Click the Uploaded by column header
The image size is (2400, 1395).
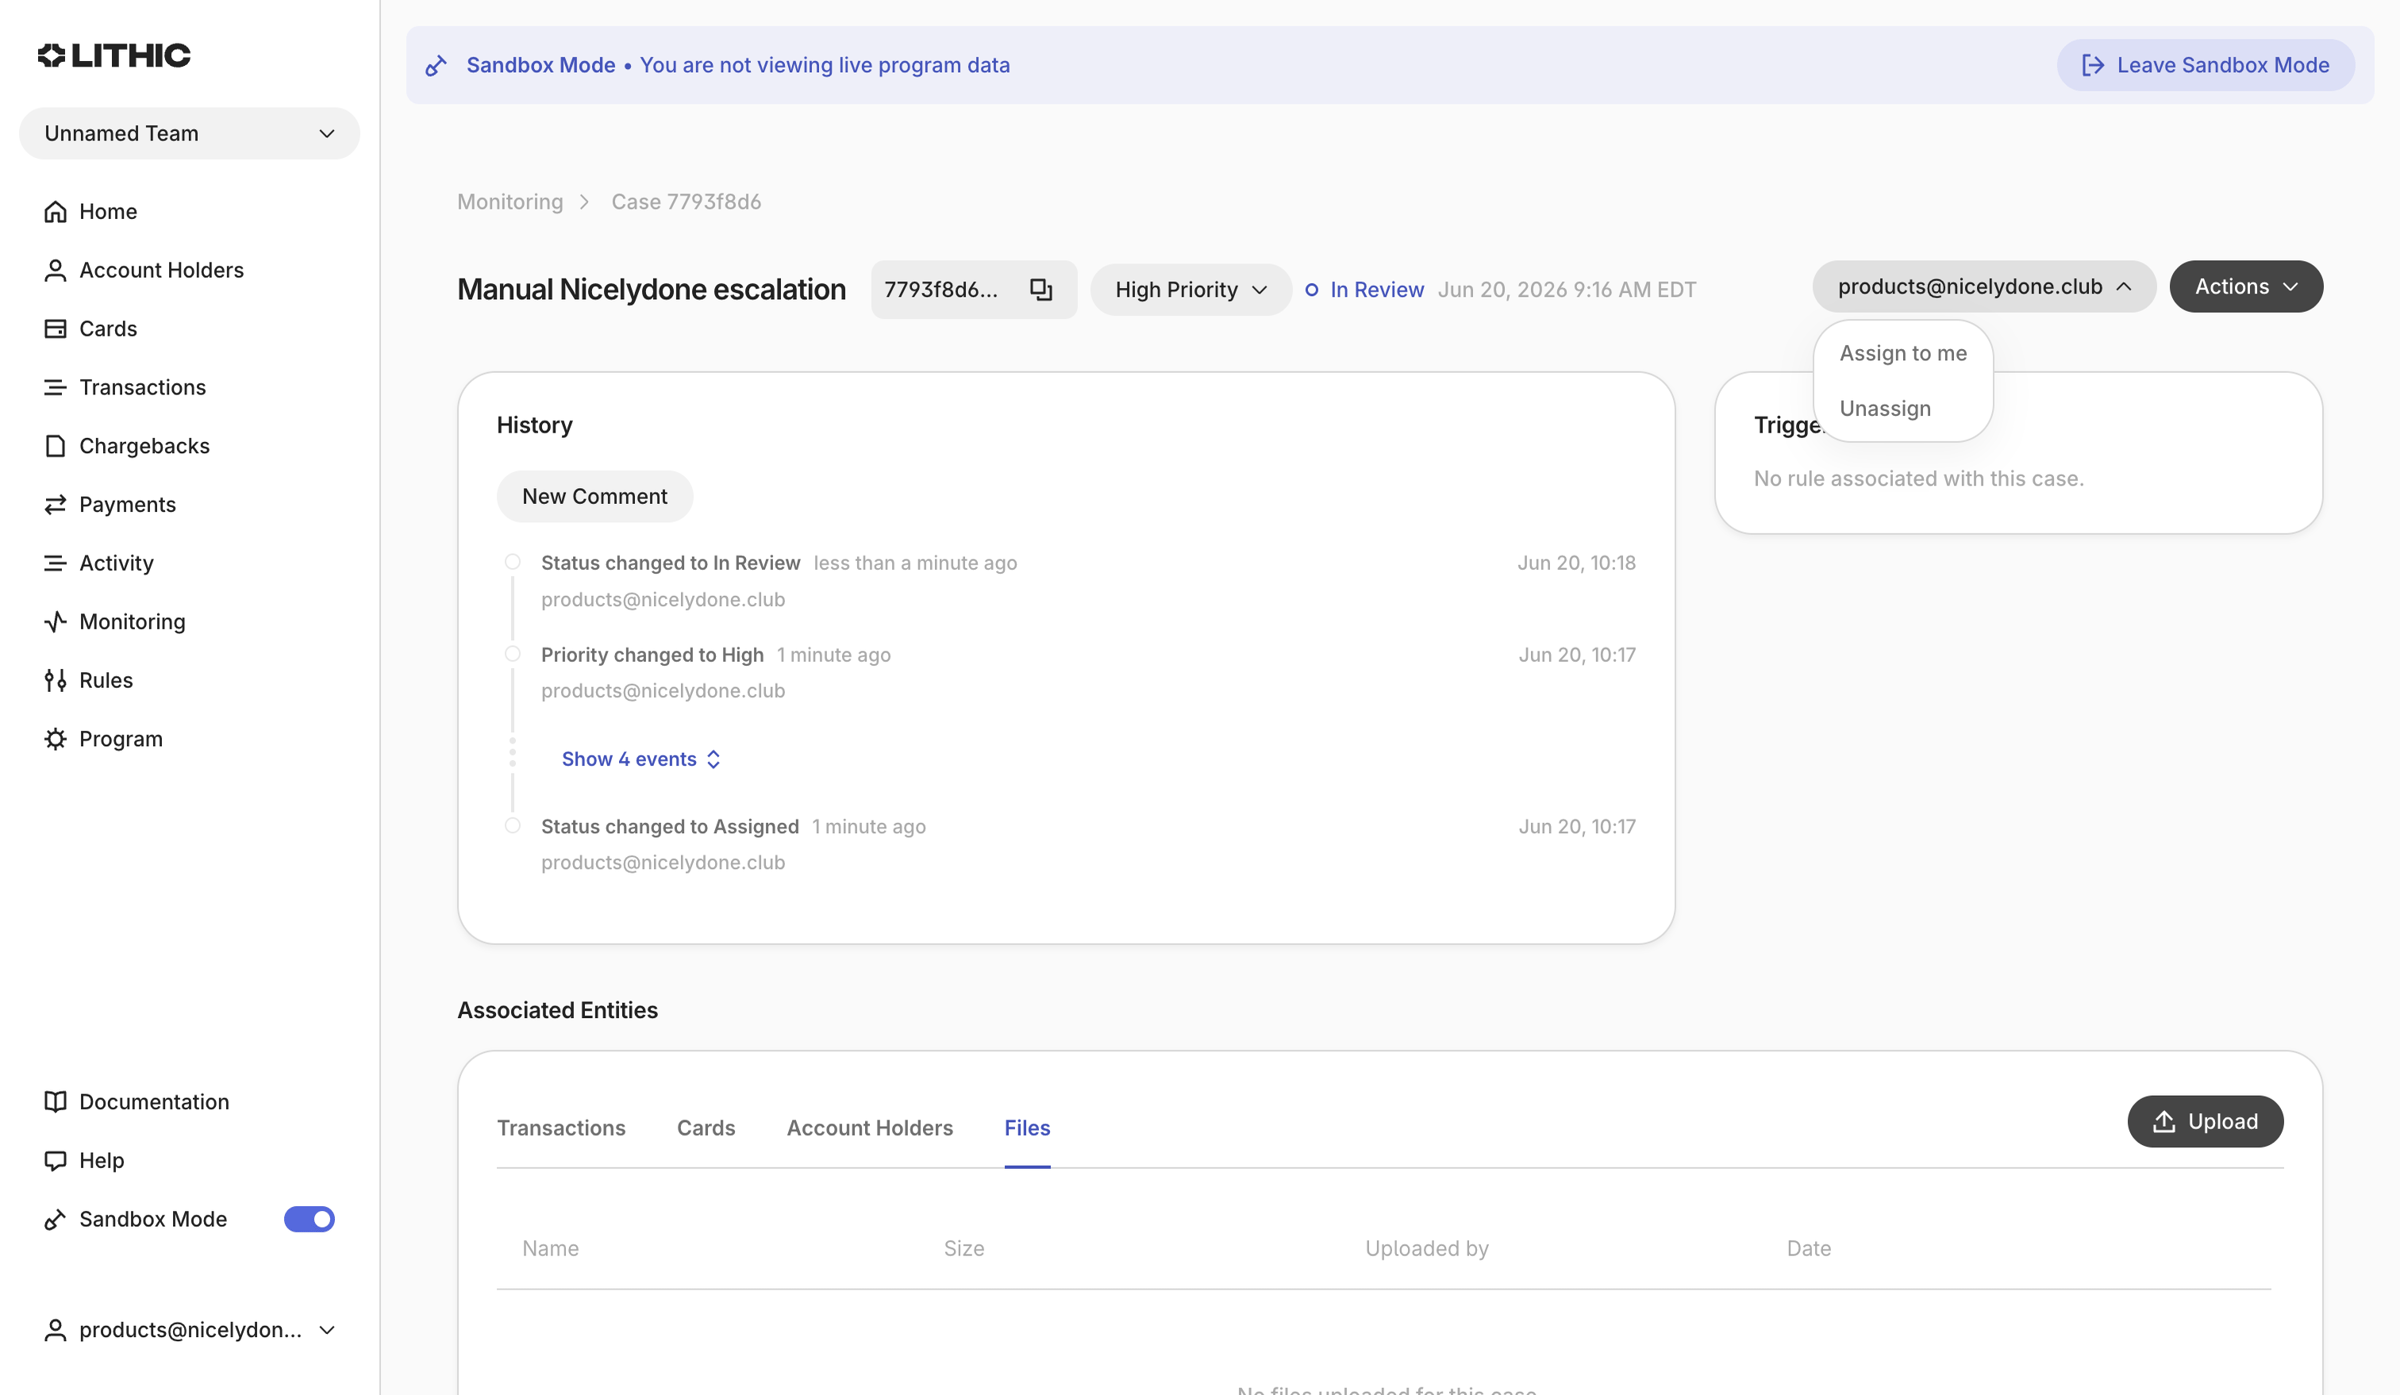pyautogui.click(x=1427, y=1248)
